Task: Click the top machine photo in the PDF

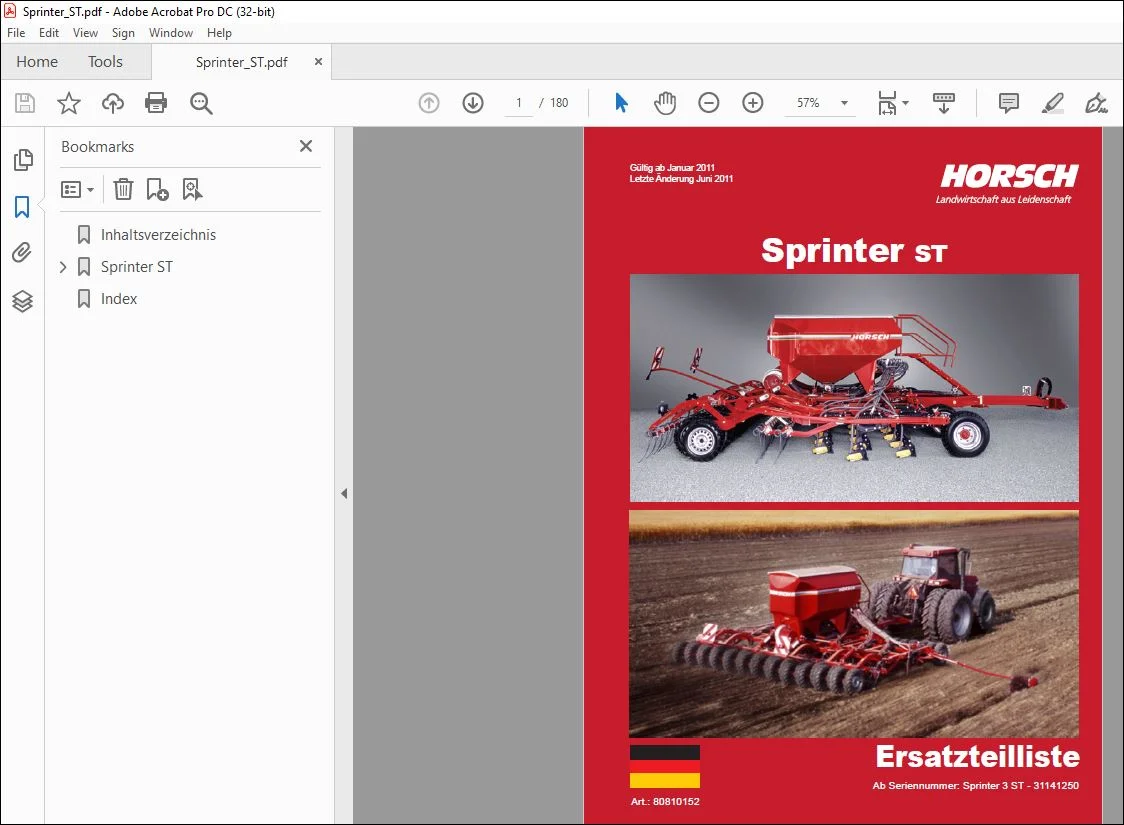Action: click(854, 388)
